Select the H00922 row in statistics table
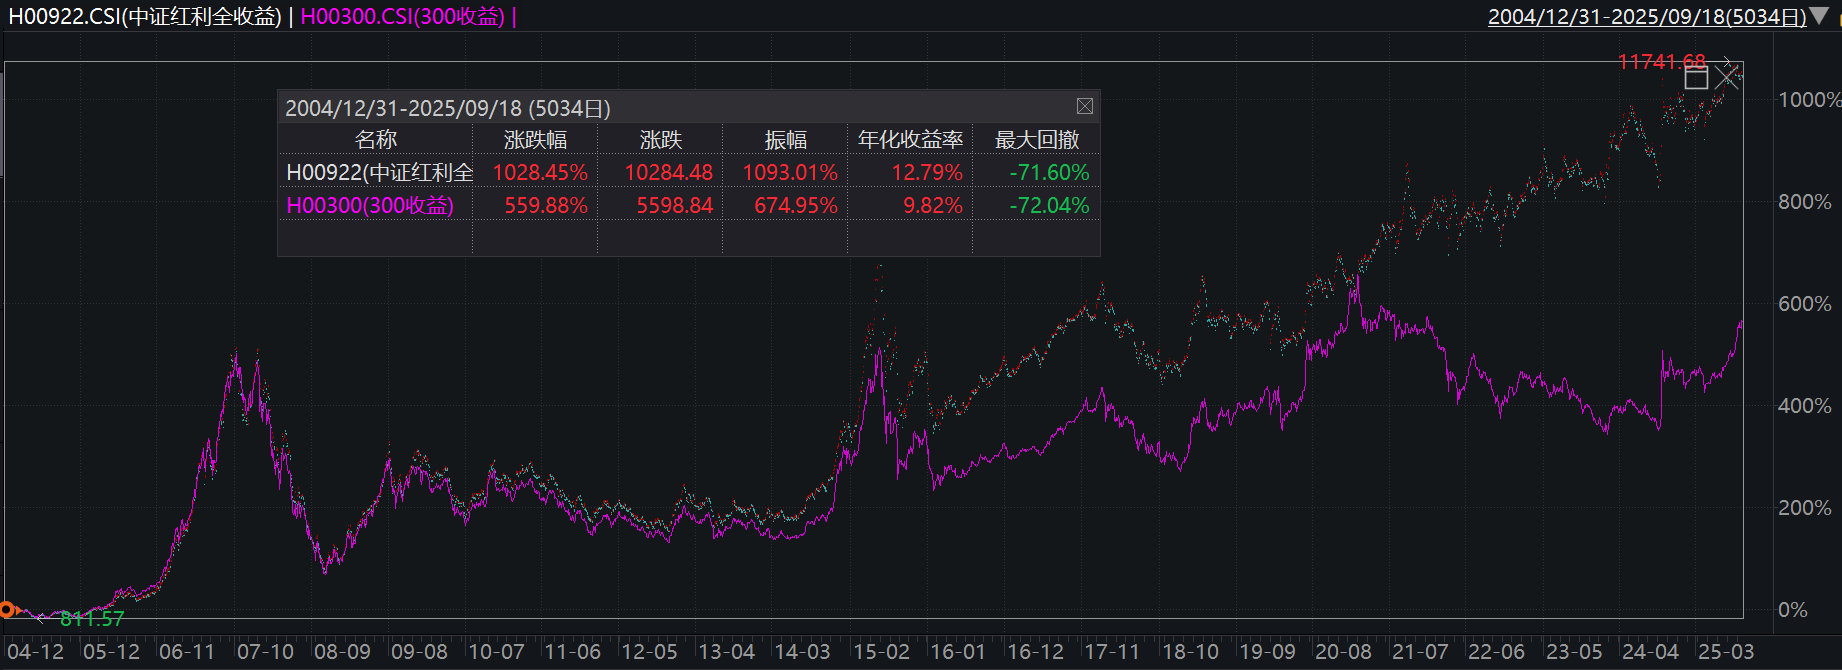This screenshot has width=1842, height=670. [379, 173]
